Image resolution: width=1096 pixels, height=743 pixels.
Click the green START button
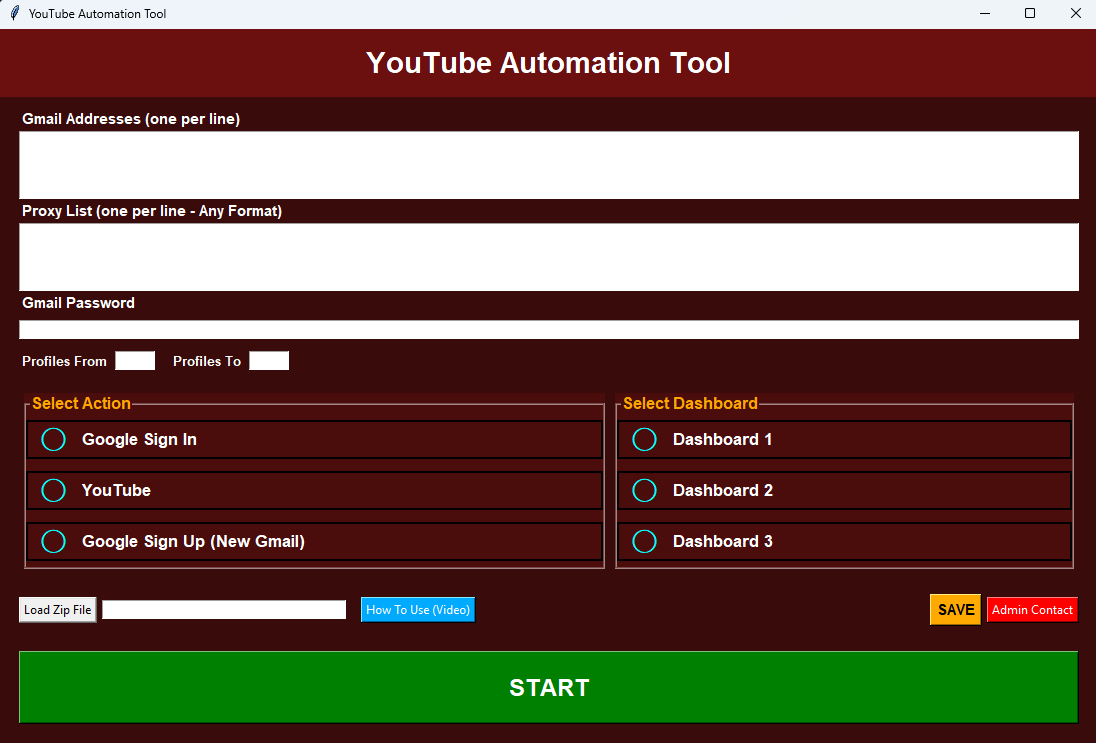(549, 687)
